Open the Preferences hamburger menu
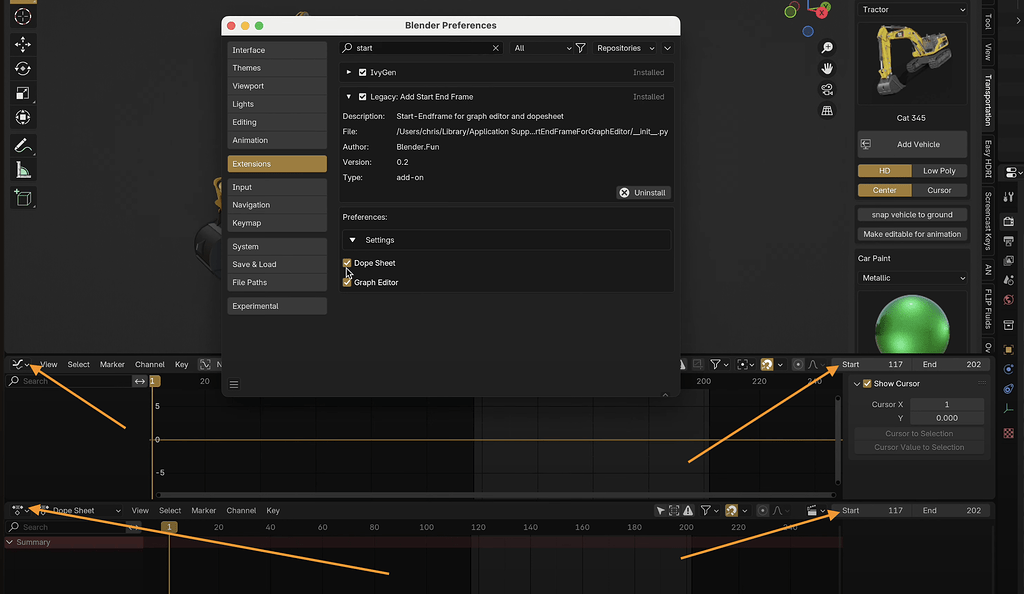The image size is (1024, 594). [x=234, y=384]
